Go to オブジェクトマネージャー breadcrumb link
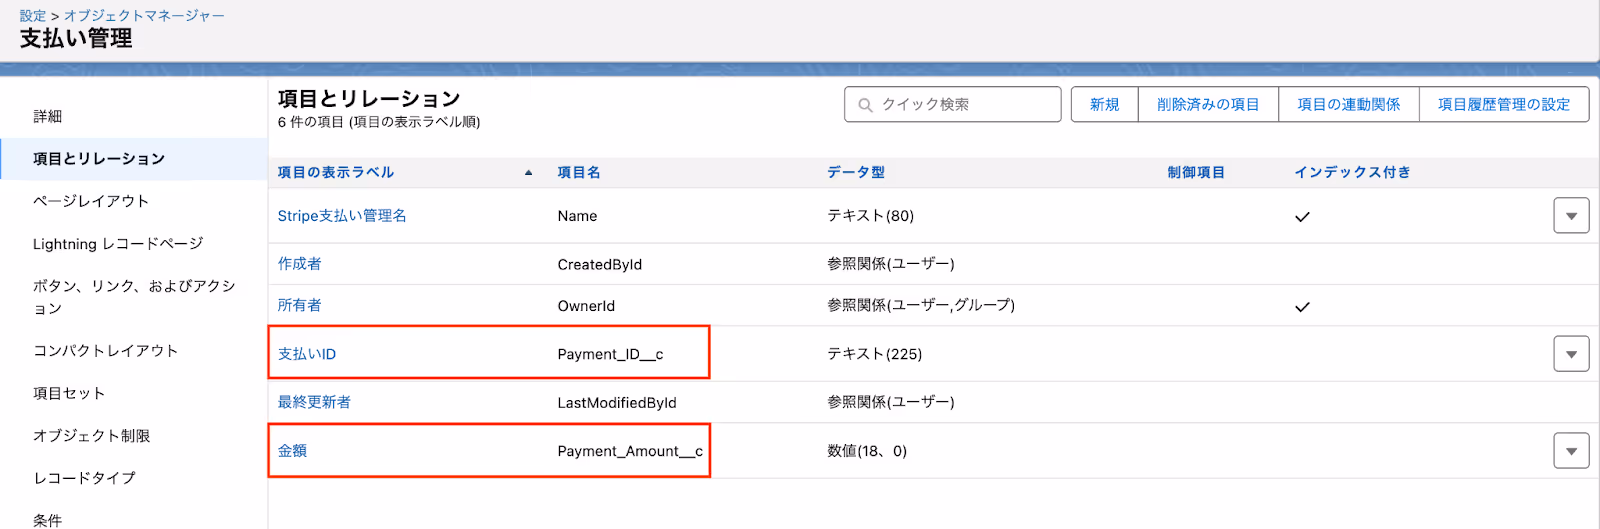1600x529 pixels. 144,16
